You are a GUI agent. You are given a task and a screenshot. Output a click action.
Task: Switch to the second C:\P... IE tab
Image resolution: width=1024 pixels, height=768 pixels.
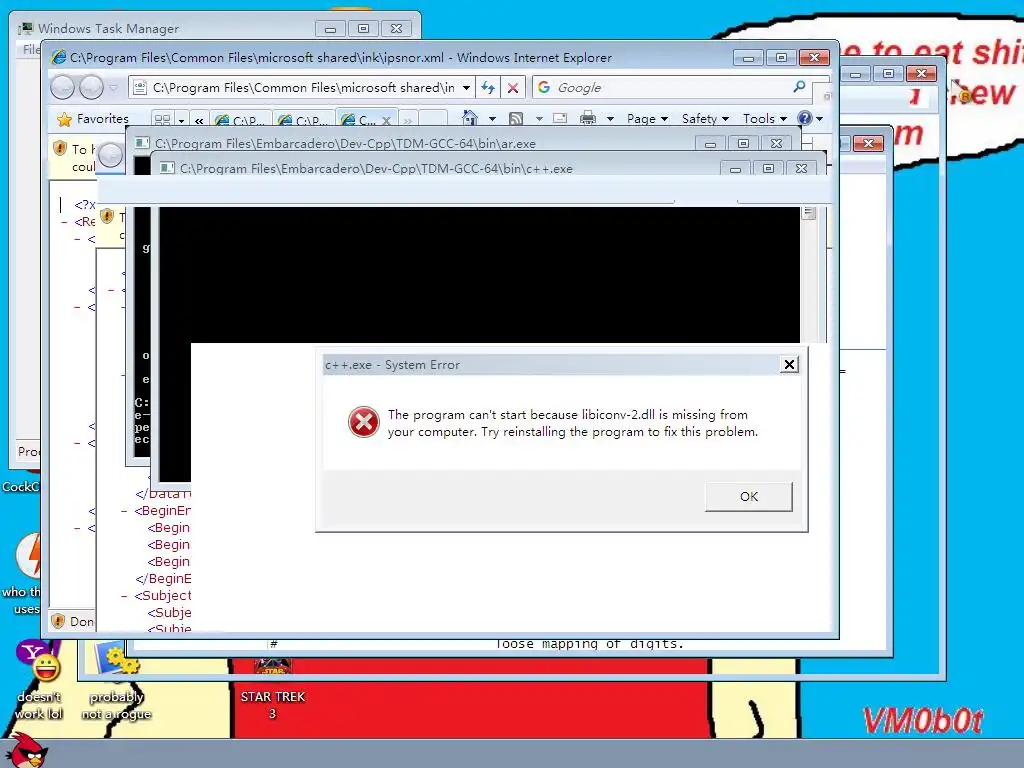(303, 120)
